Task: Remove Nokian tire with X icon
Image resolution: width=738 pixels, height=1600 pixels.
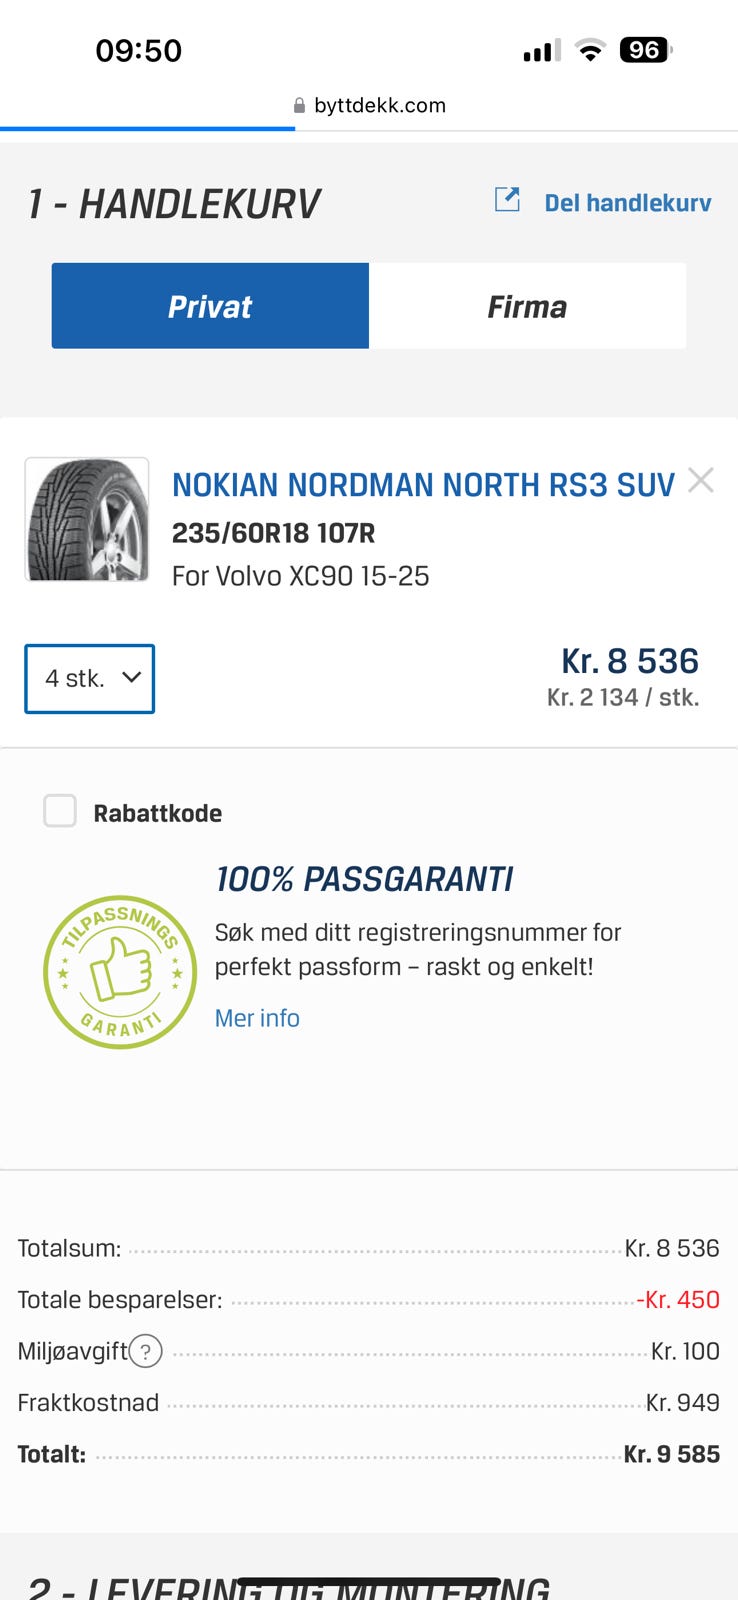Action: (701, 481)
